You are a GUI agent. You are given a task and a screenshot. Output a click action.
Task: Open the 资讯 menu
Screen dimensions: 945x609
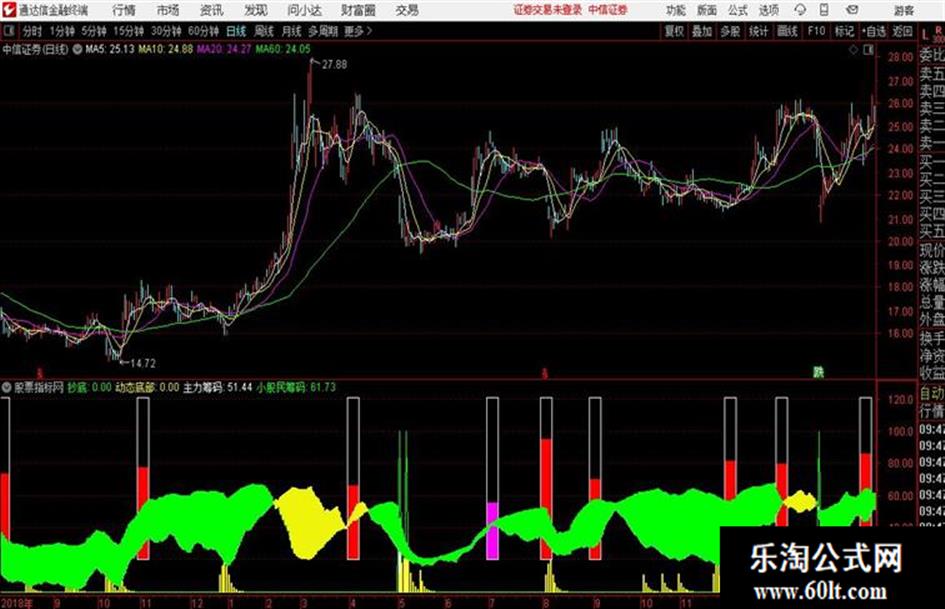point(212,10)
